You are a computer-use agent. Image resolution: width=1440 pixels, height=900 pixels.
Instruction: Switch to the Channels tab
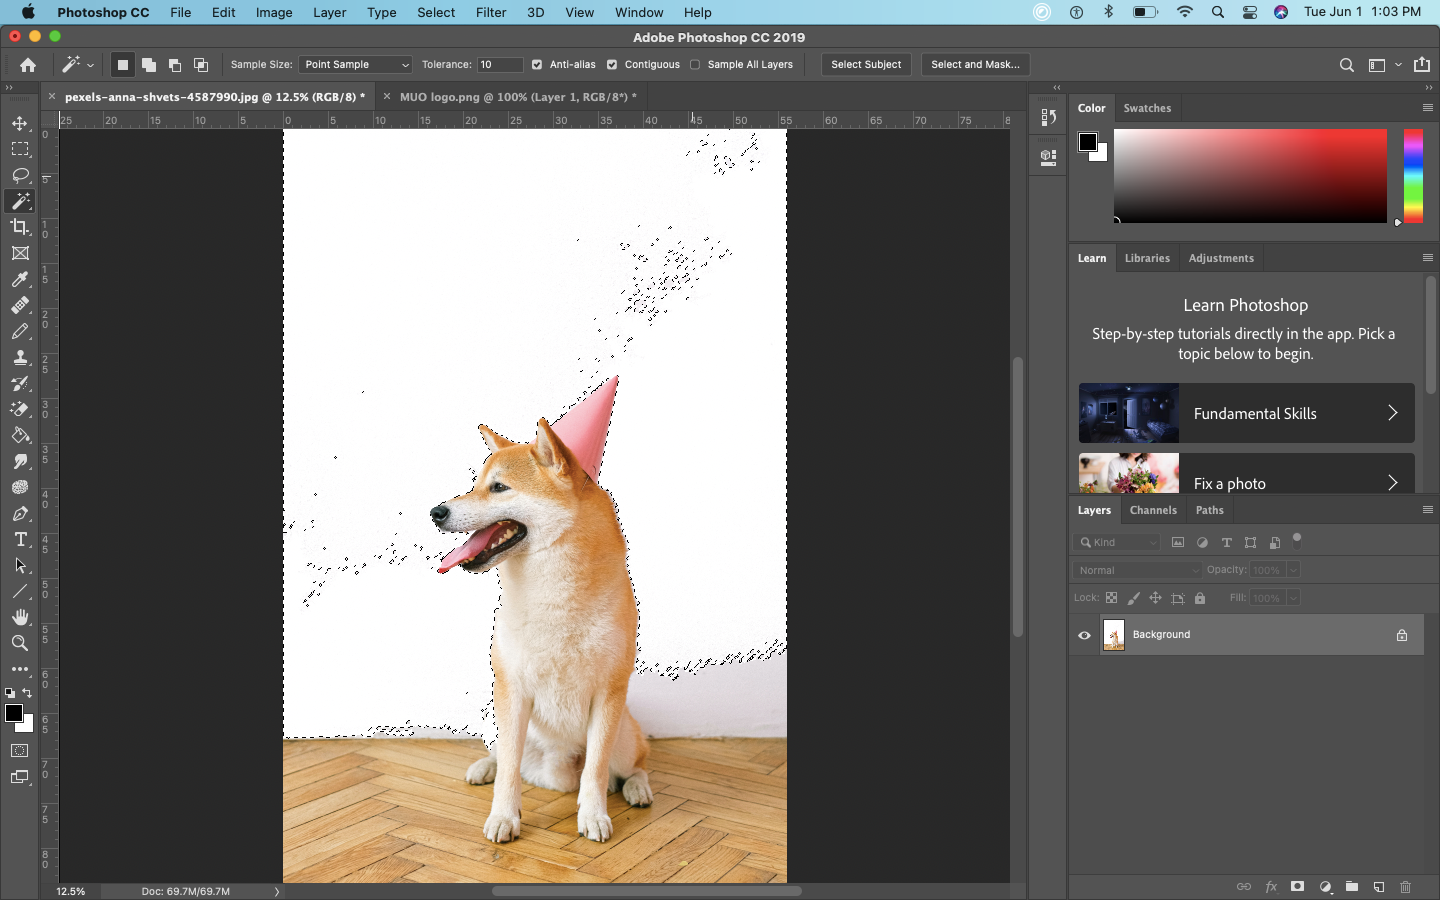coord(1152,510)
